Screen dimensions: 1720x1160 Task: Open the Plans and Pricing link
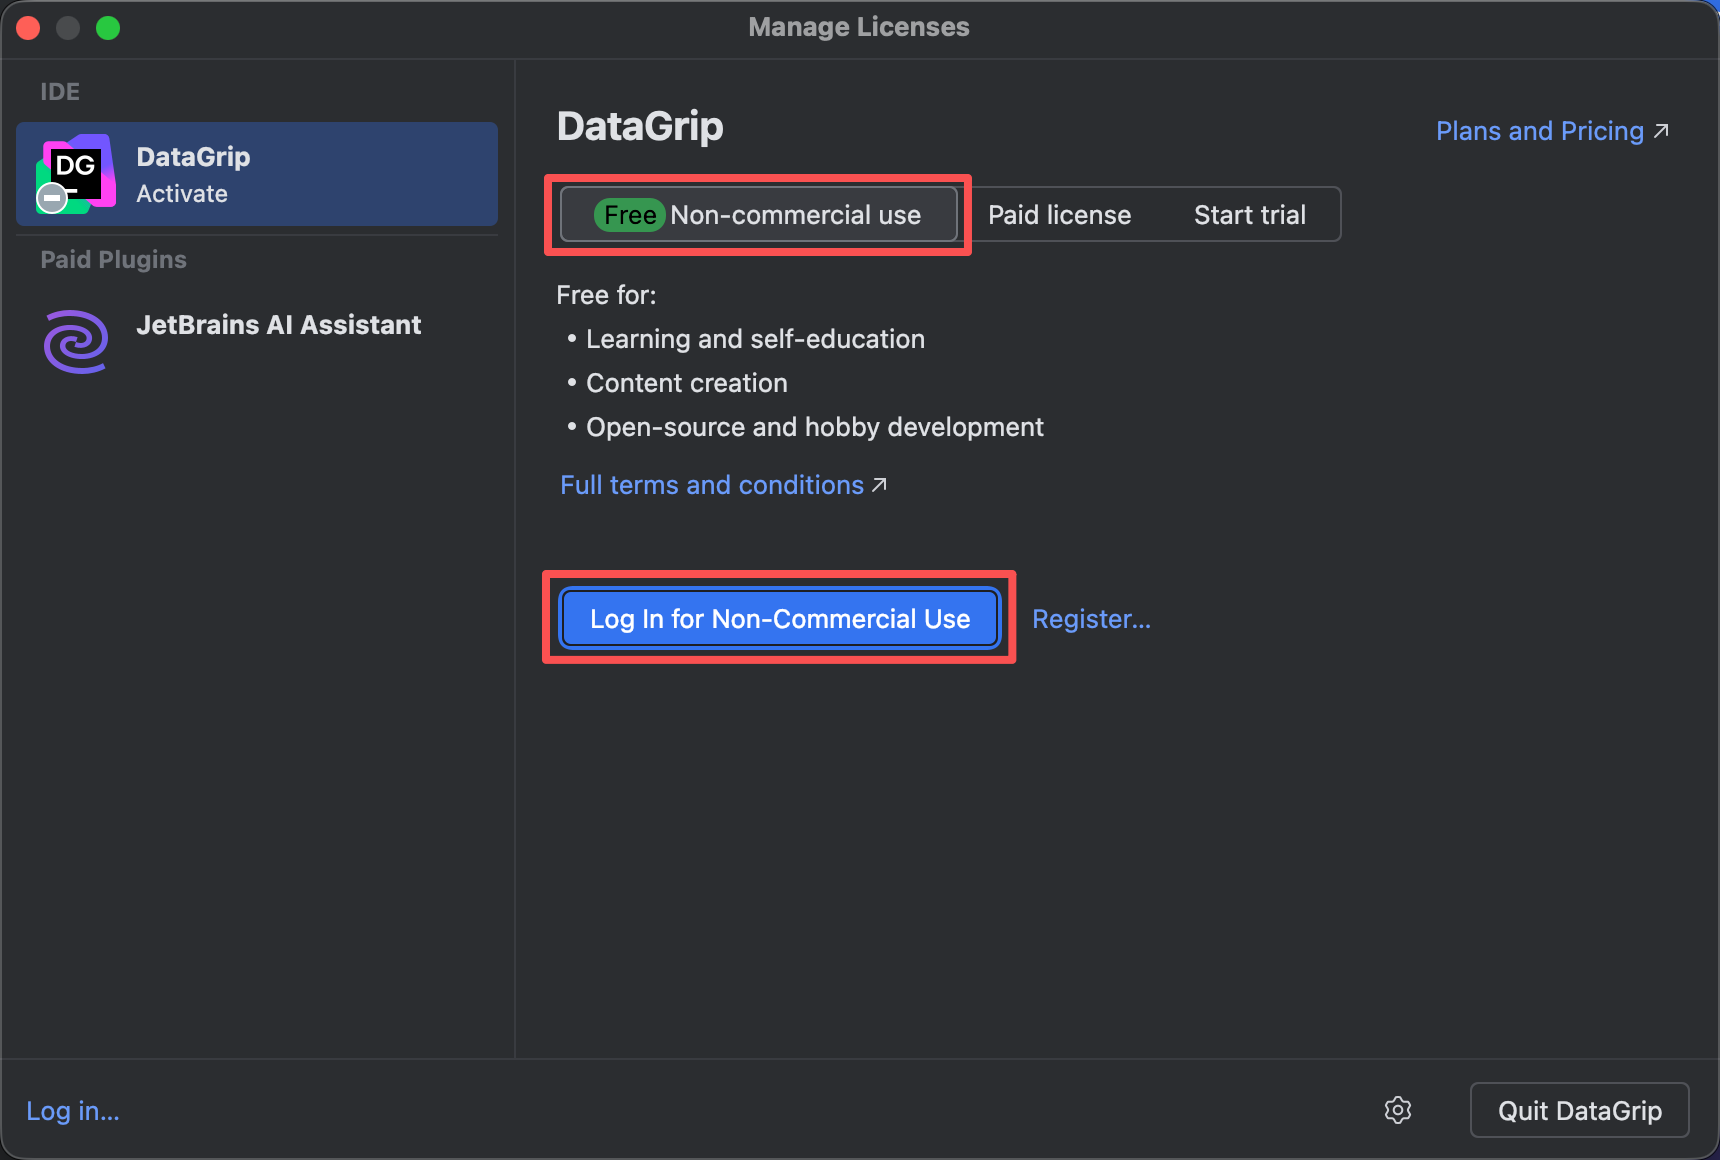point(1539,131)
